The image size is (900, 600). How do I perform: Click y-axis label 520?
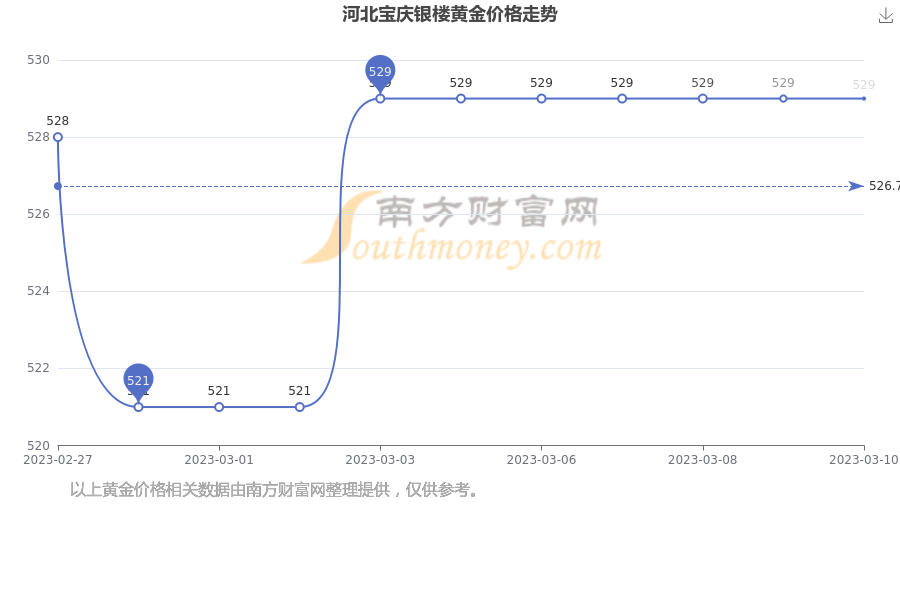click(38, 446)
